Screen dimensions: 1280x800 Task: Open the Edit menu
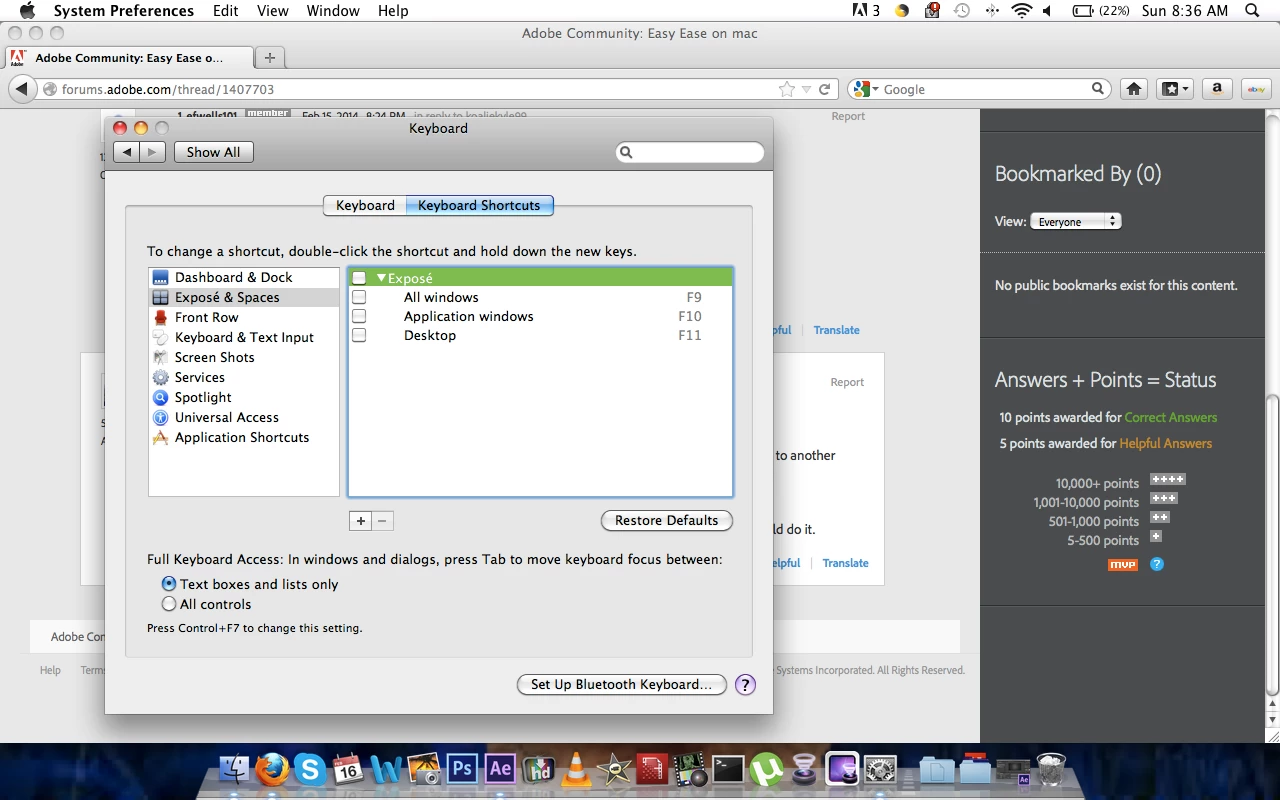point(225,11)
